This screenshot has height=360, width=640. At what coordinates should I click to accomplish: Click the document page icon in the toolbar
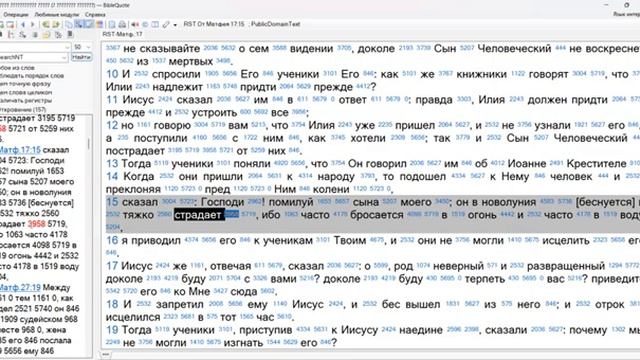point(112,24)
